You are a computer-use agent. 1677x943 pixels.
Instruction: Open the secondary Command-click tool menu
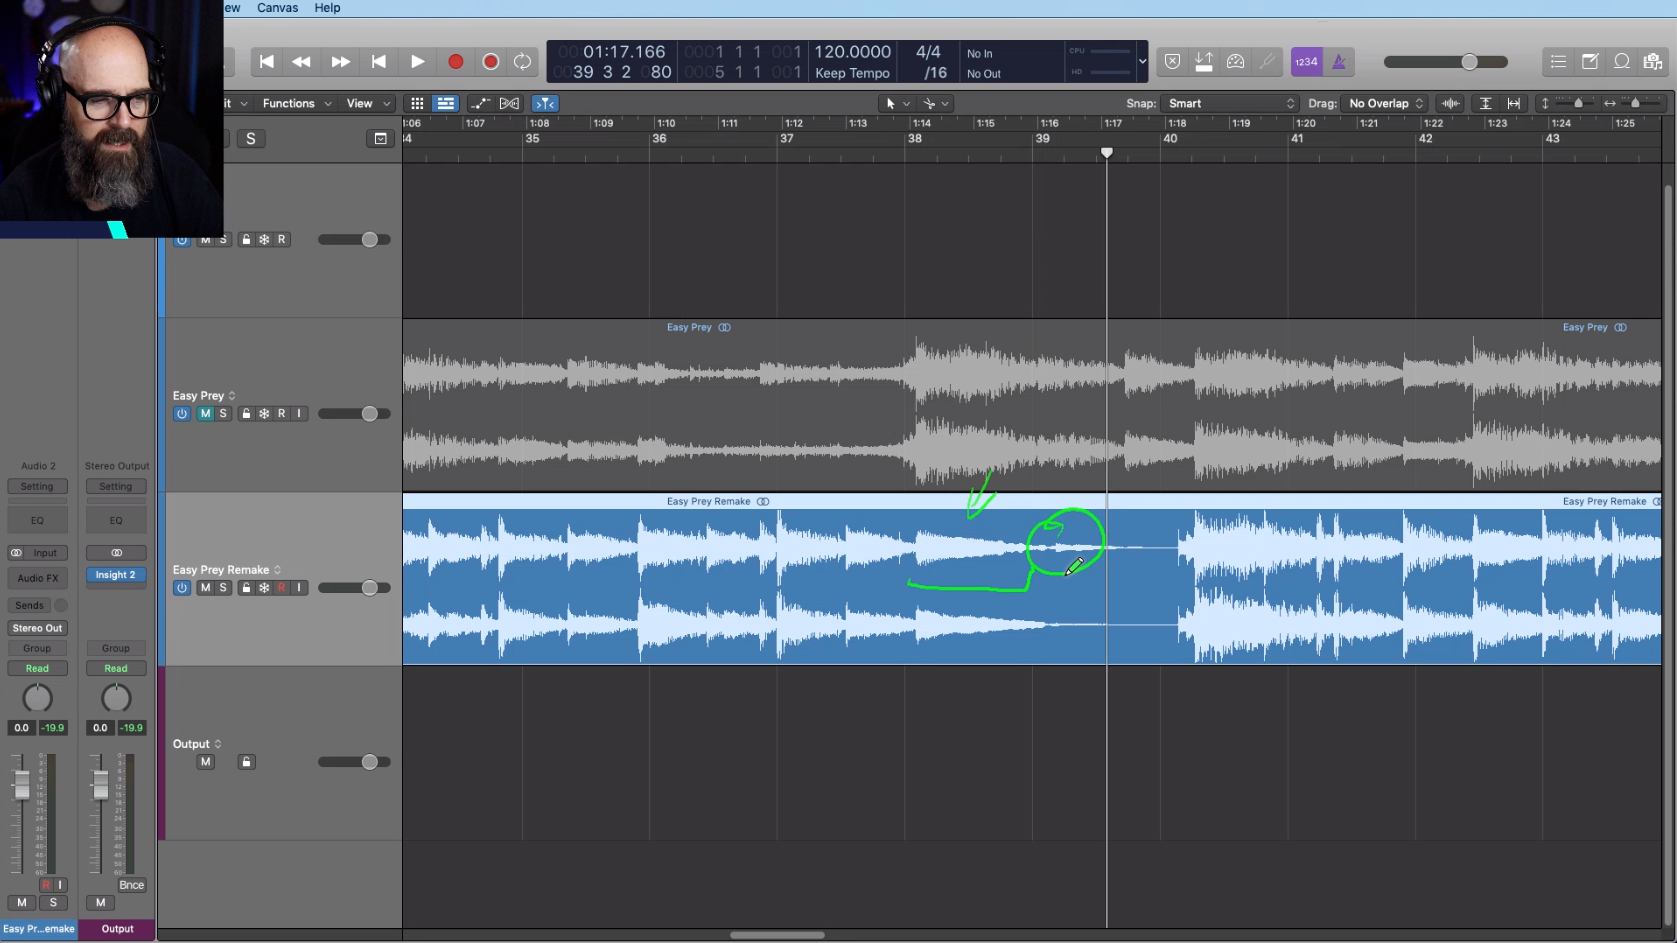[936, 104]
